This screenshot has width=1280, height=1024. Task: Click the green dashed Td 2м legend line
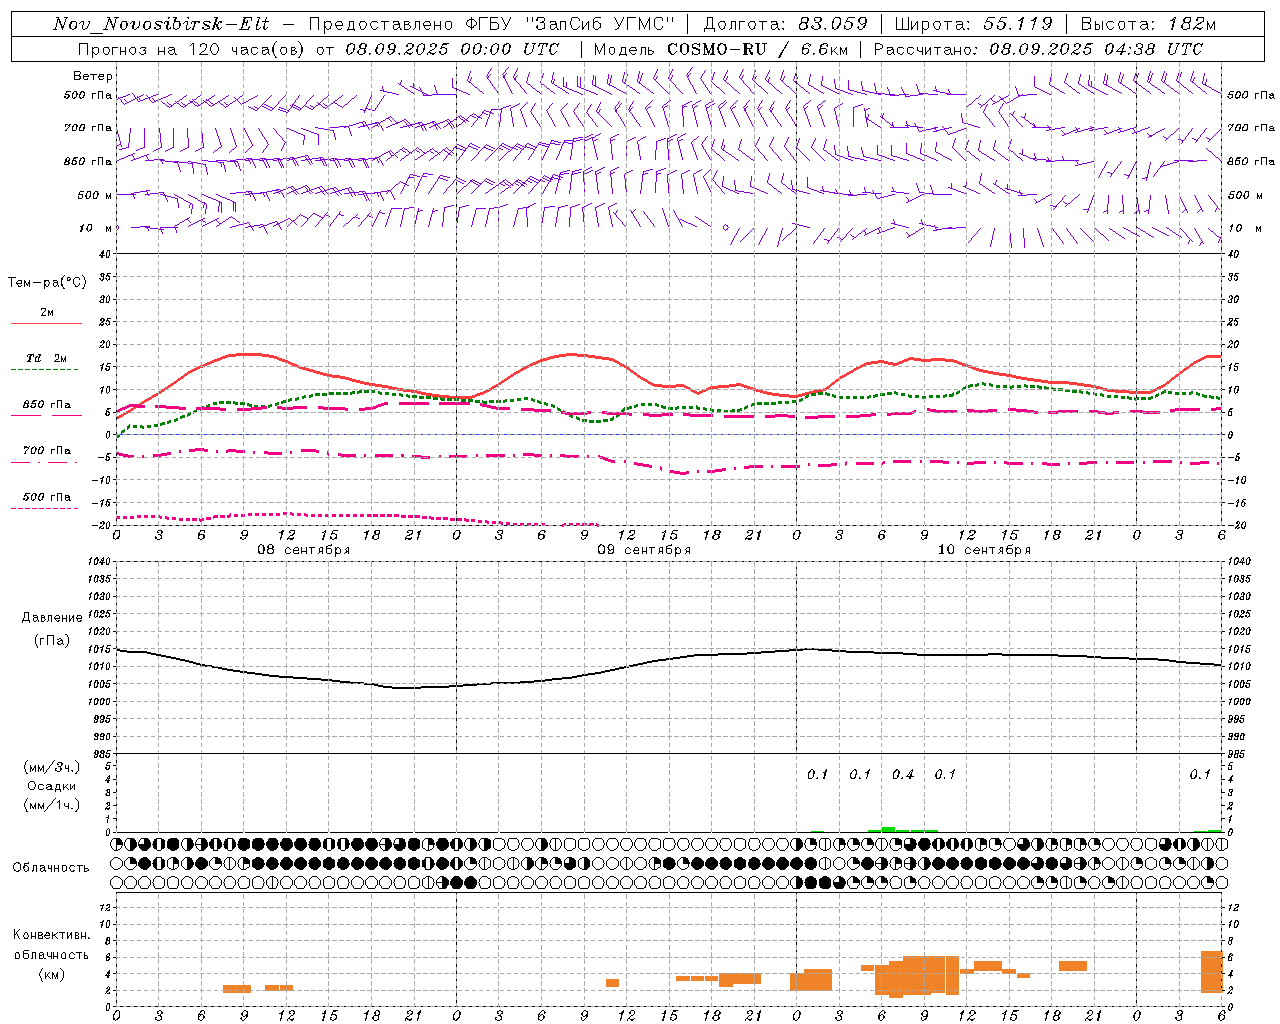pyautogui.click(x=46, y=370)
